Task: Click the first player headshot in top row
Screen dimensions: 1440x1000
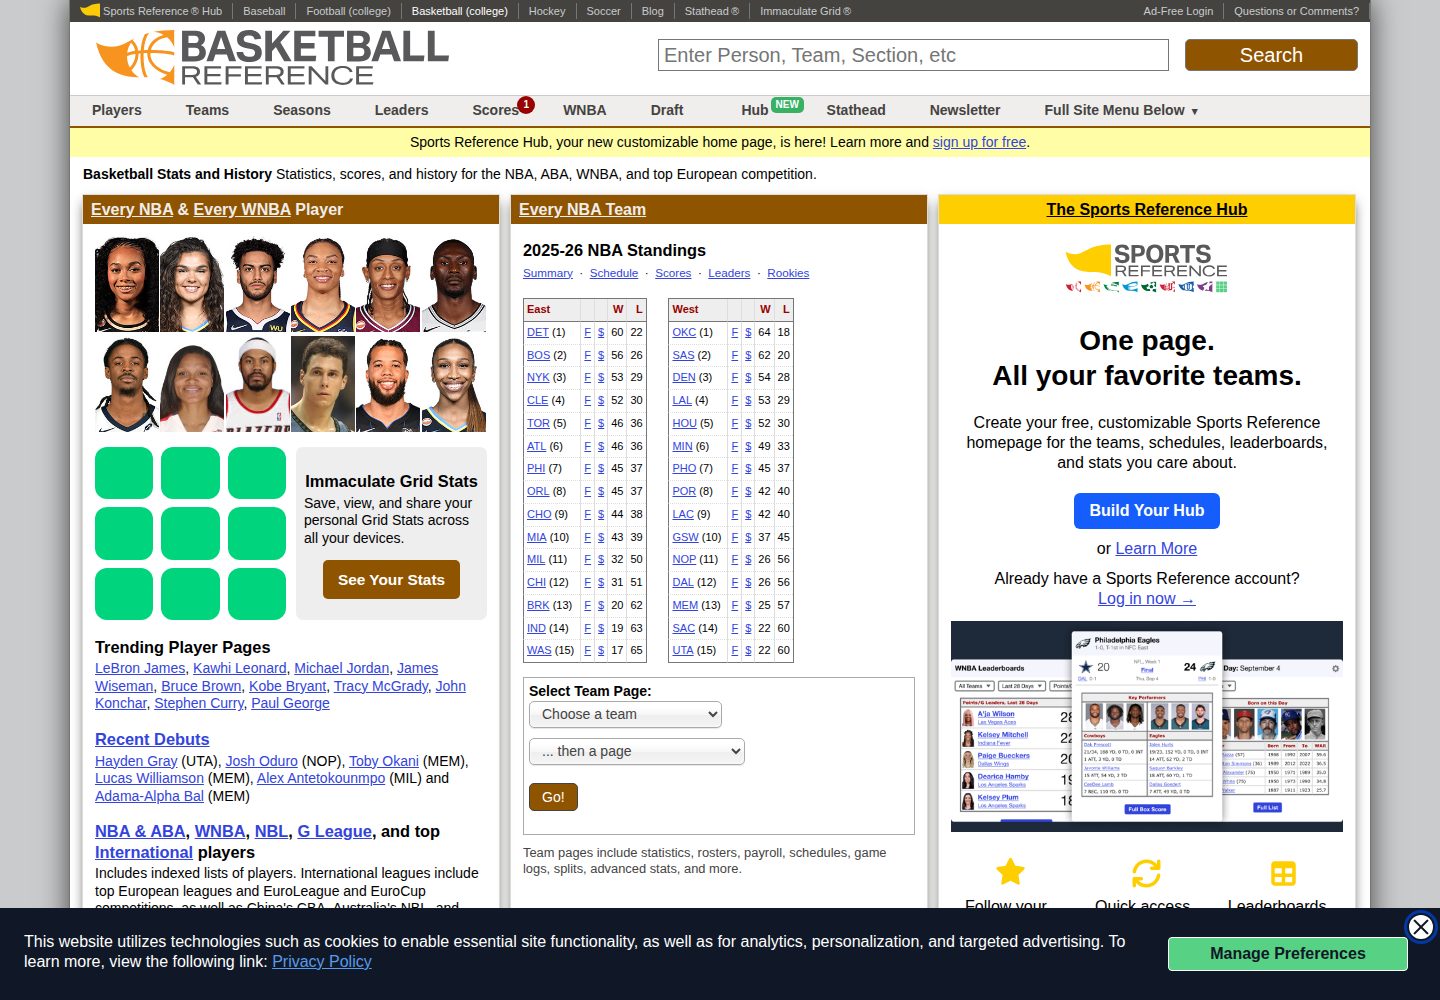Action: pyautogui.click(x=127, y=284)
